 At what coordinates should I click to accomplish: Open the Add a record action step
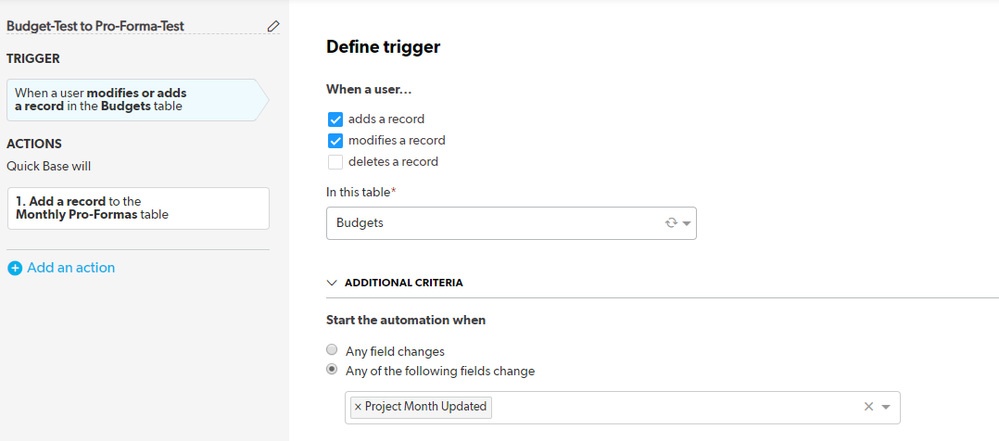pyautogui.click(x=138, y=208)
